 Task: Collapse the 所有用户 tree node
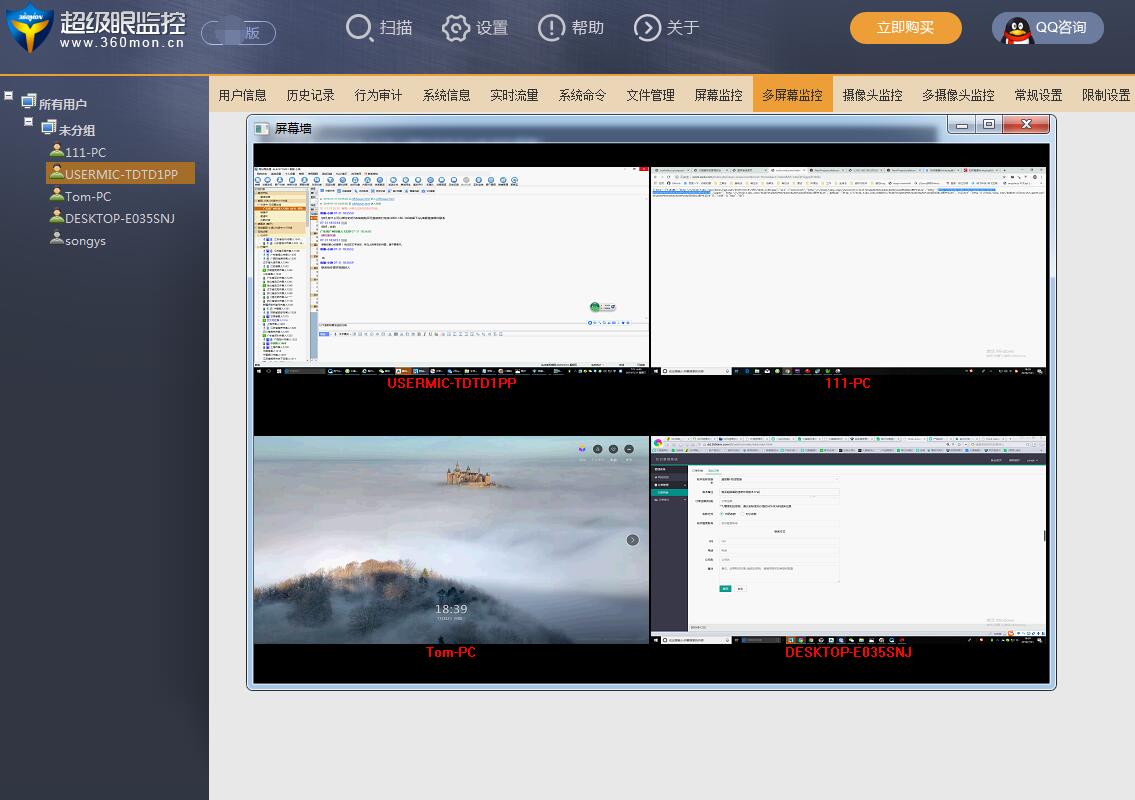click(9, 97)
